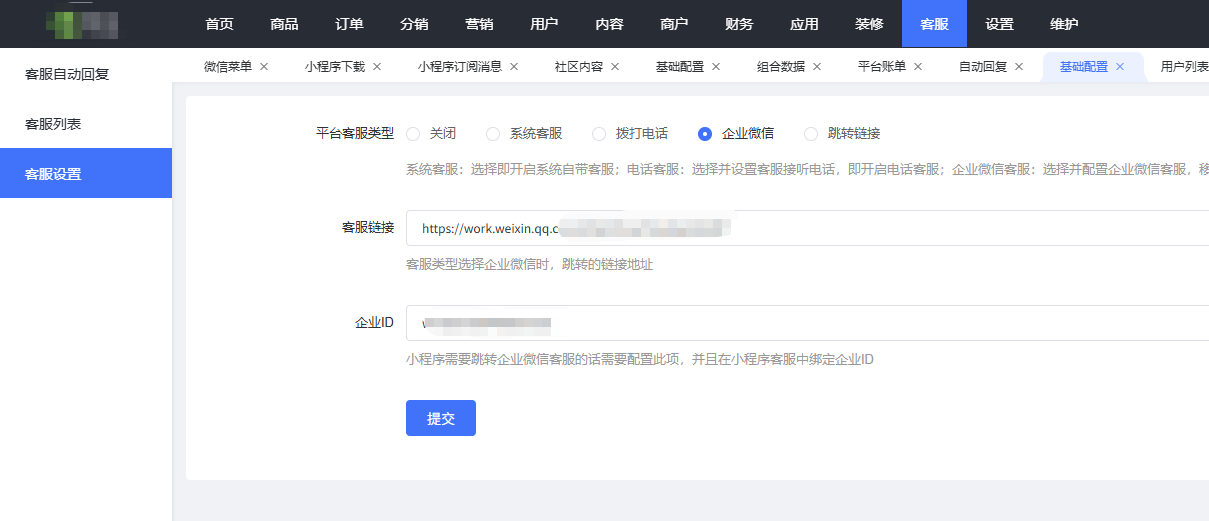The image size is (1209, 521).
Task: Select the 跳转链接 radio option
Action: (811, 134)
